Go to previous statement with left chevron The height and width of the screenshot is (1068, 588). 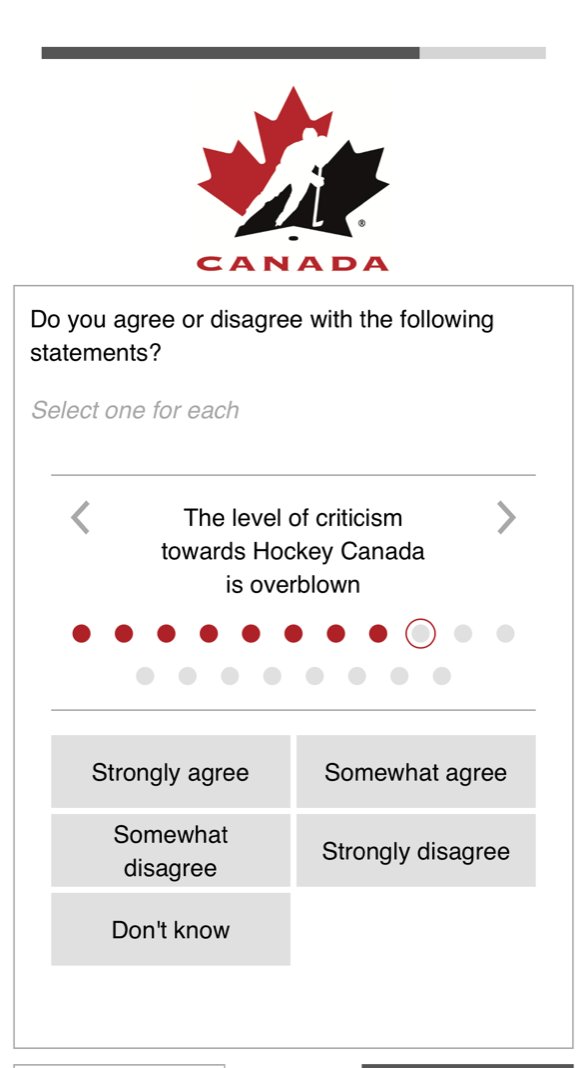click(80, 518)
